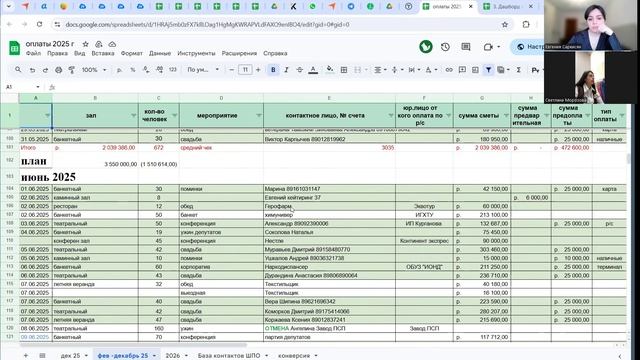Open horizontal align dropdown

click(380, 70)
